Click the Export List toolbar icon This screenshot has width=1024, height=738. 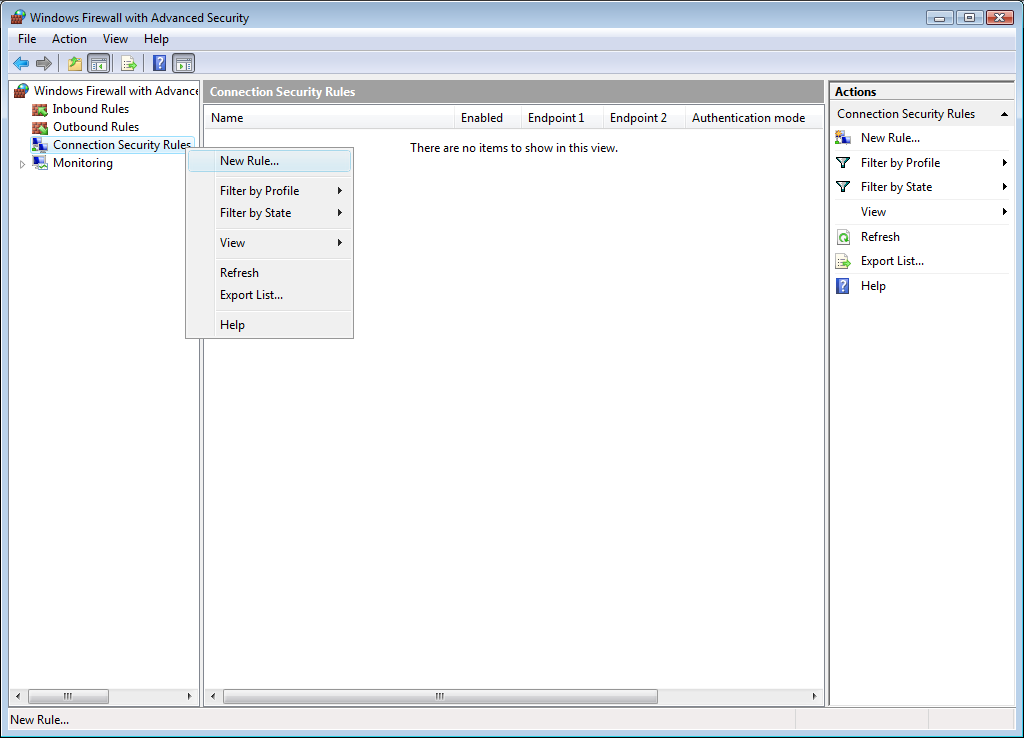tap(129, 63)
